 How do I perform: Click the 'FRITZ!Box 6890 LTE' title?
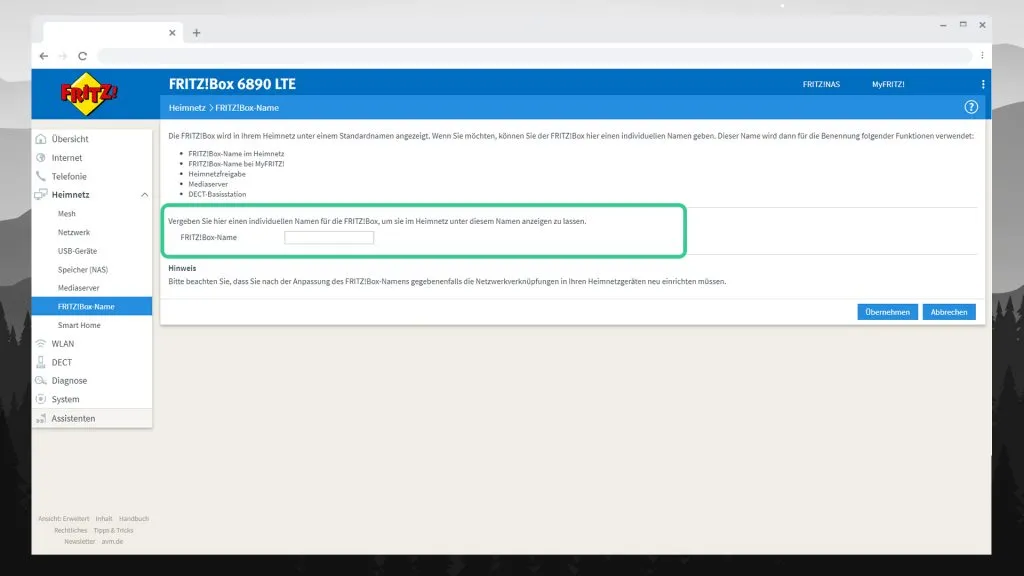point(232,84)
